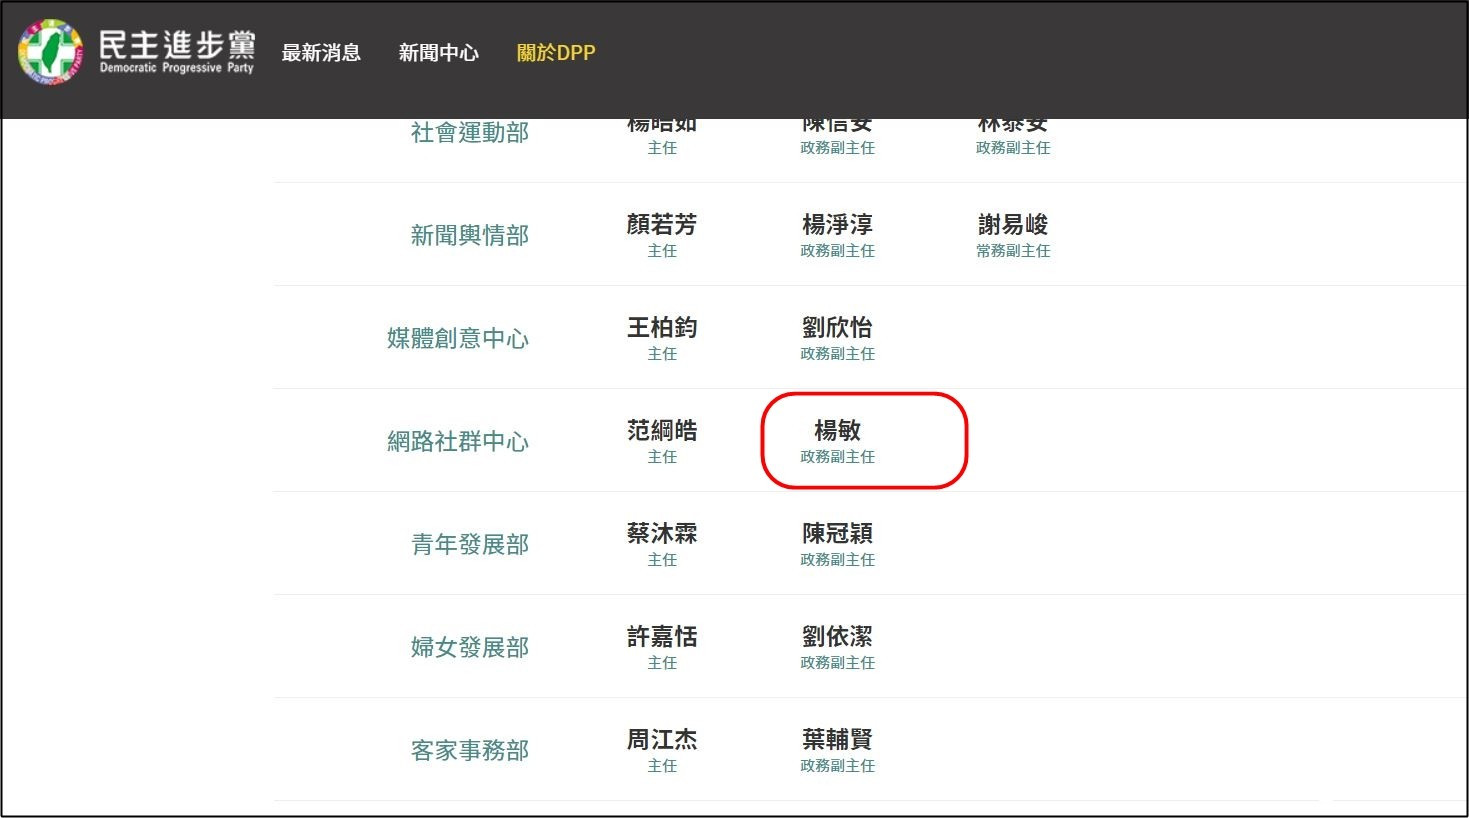This screenshot has width=1469, height=818.
Task: Open the 新聞中心 menu
Action: click(438, 53)
